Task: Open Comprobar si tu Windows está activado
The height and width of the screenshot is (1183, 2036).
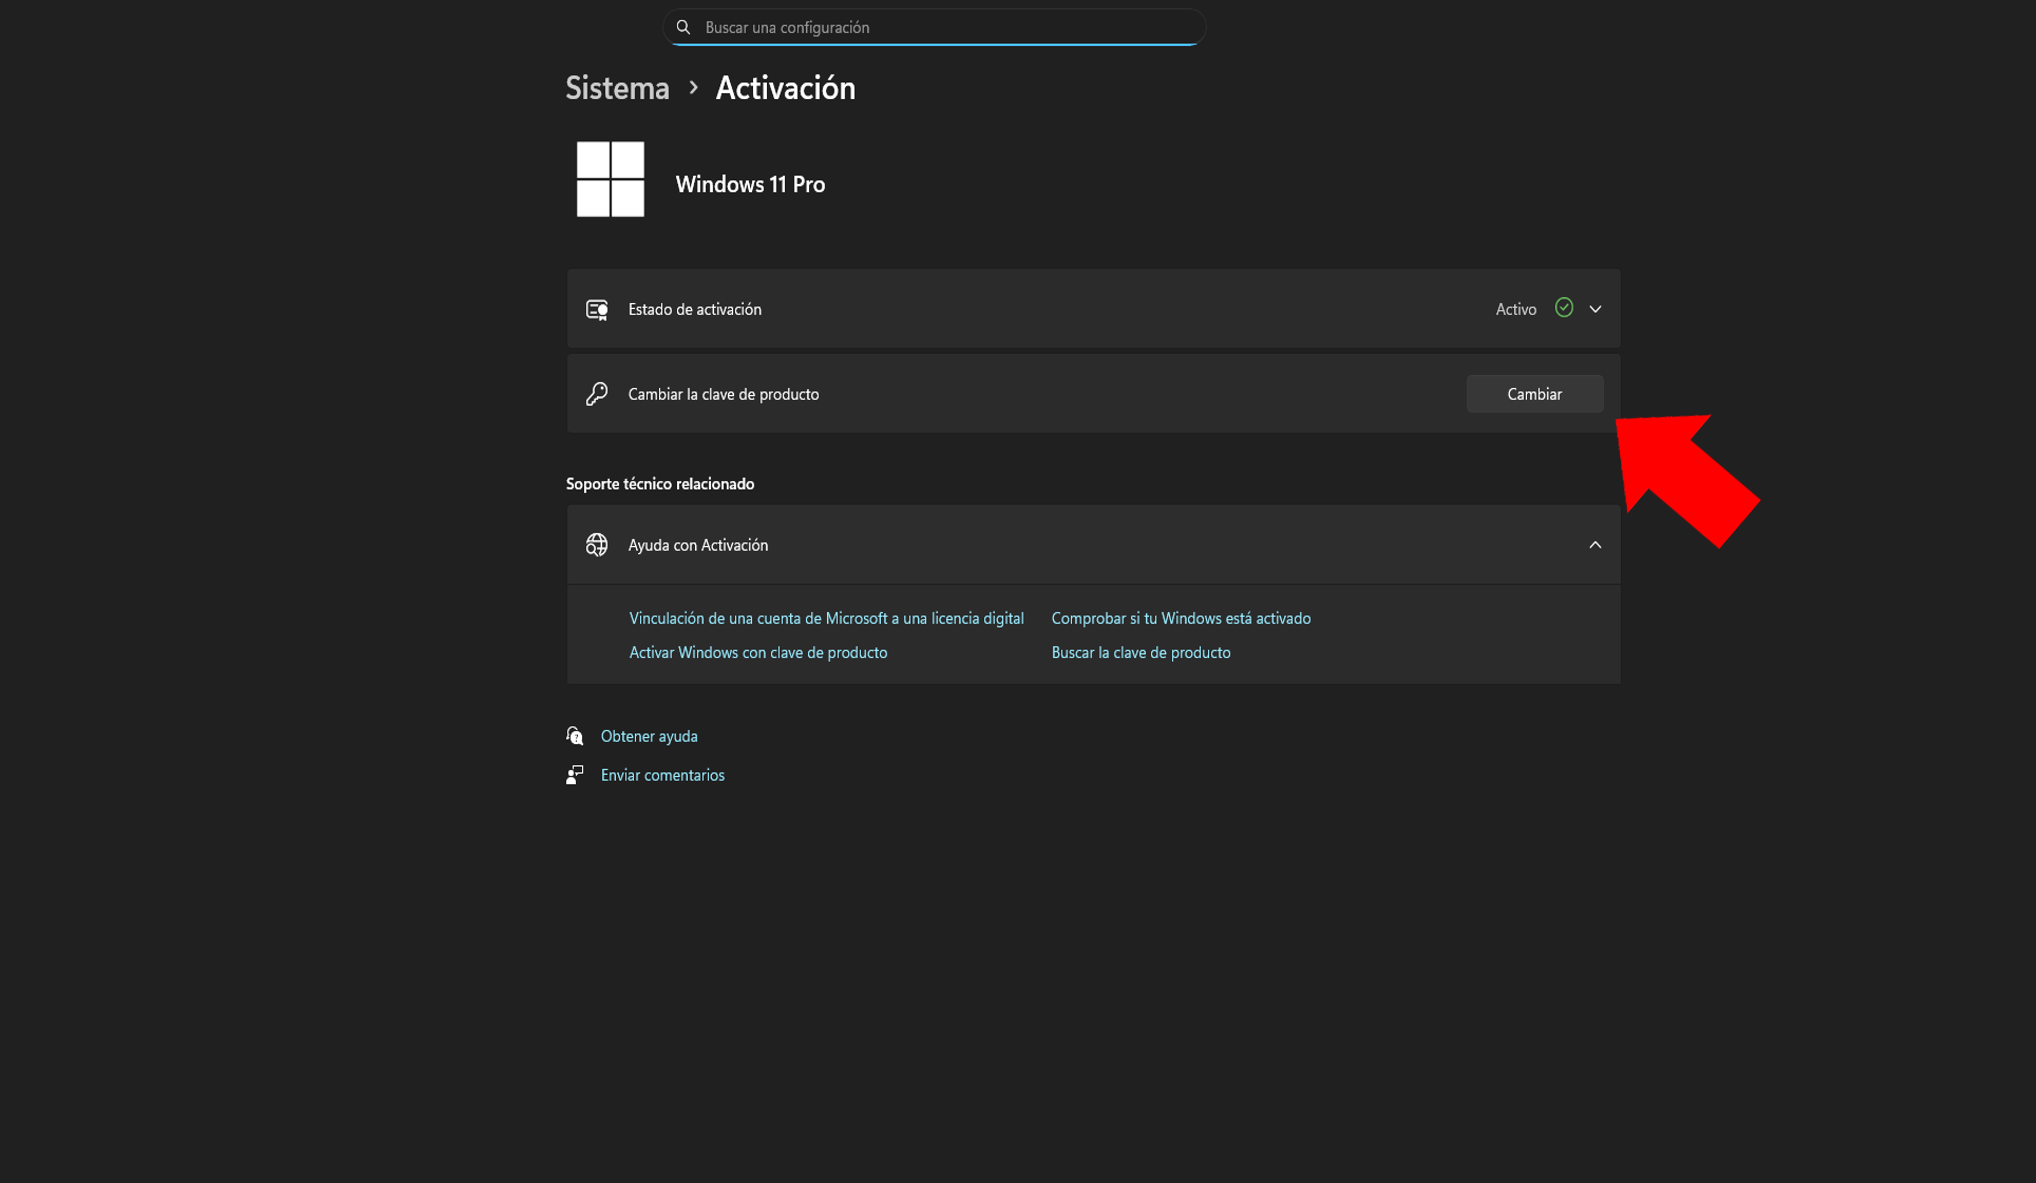Action: pos(1180,618)
